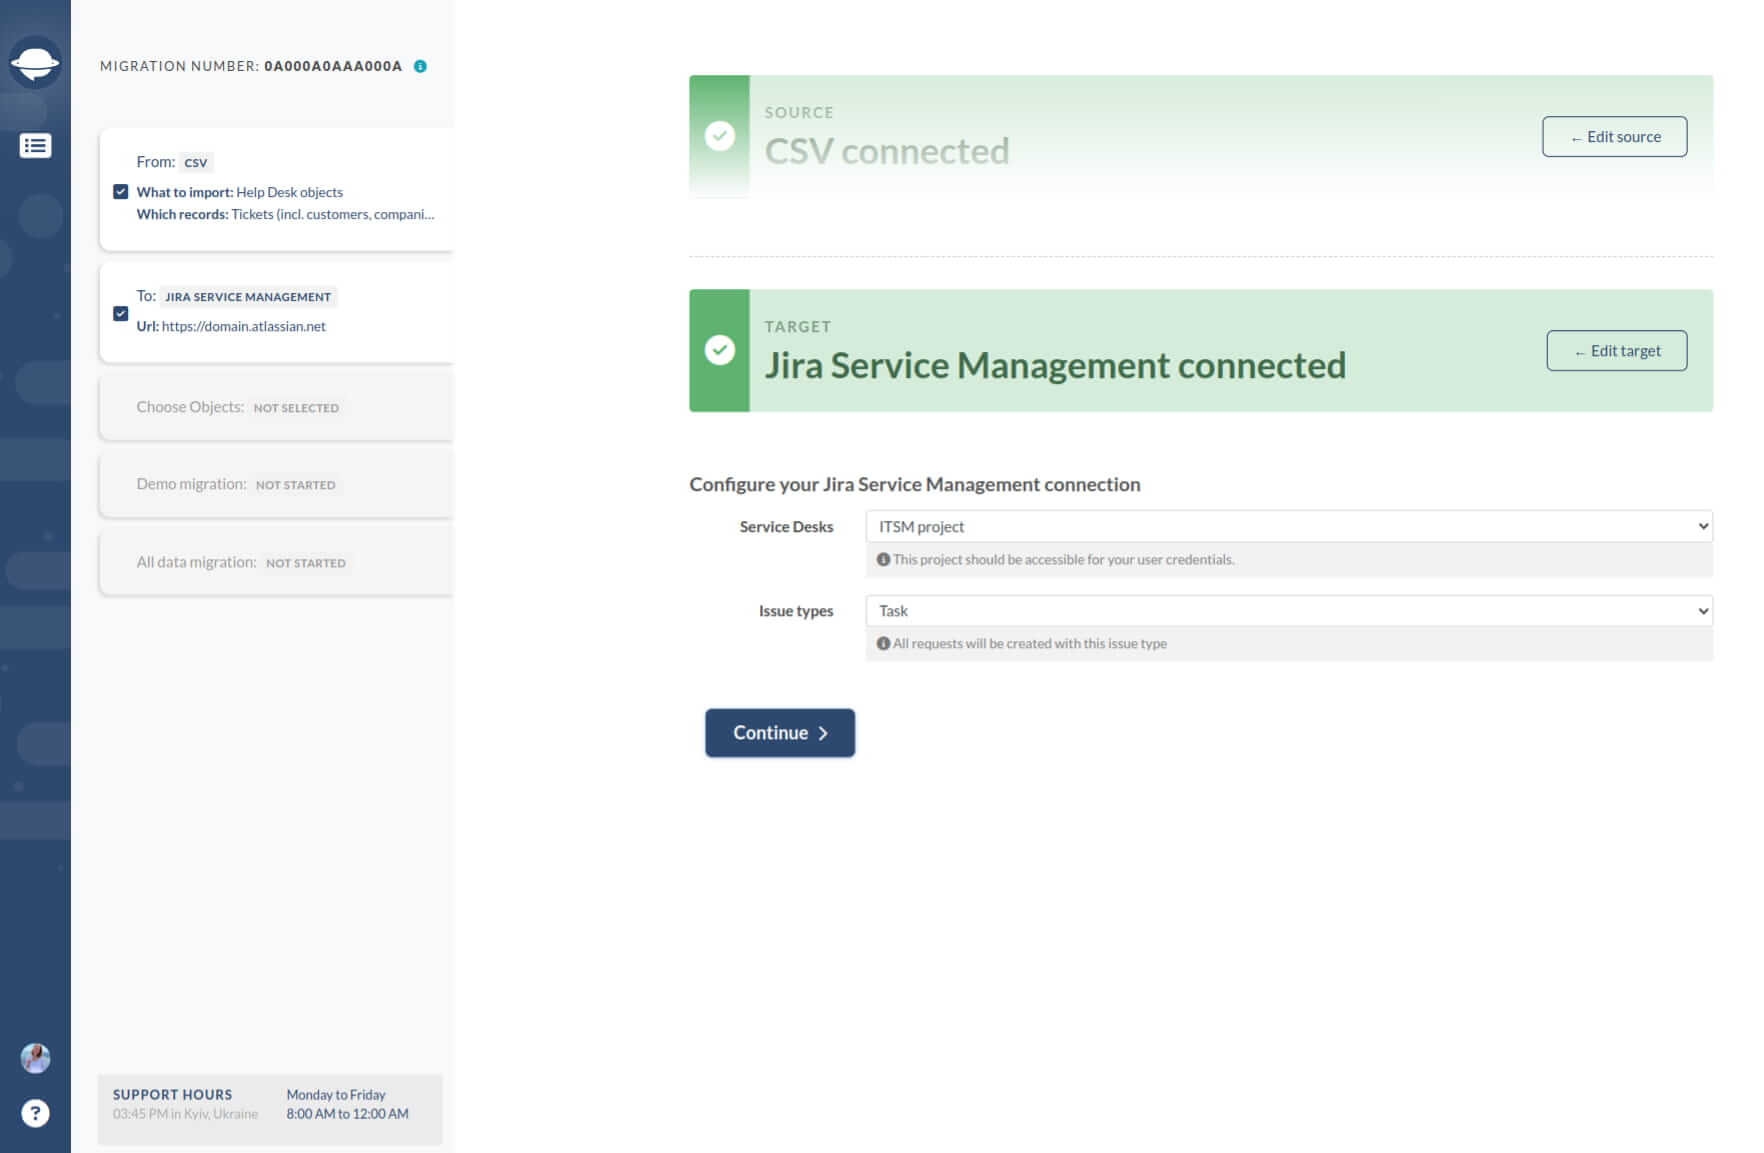Click green checkmark on CSV source
The height and width of the screenshot is (1153, 1764).
click(720, 136)
